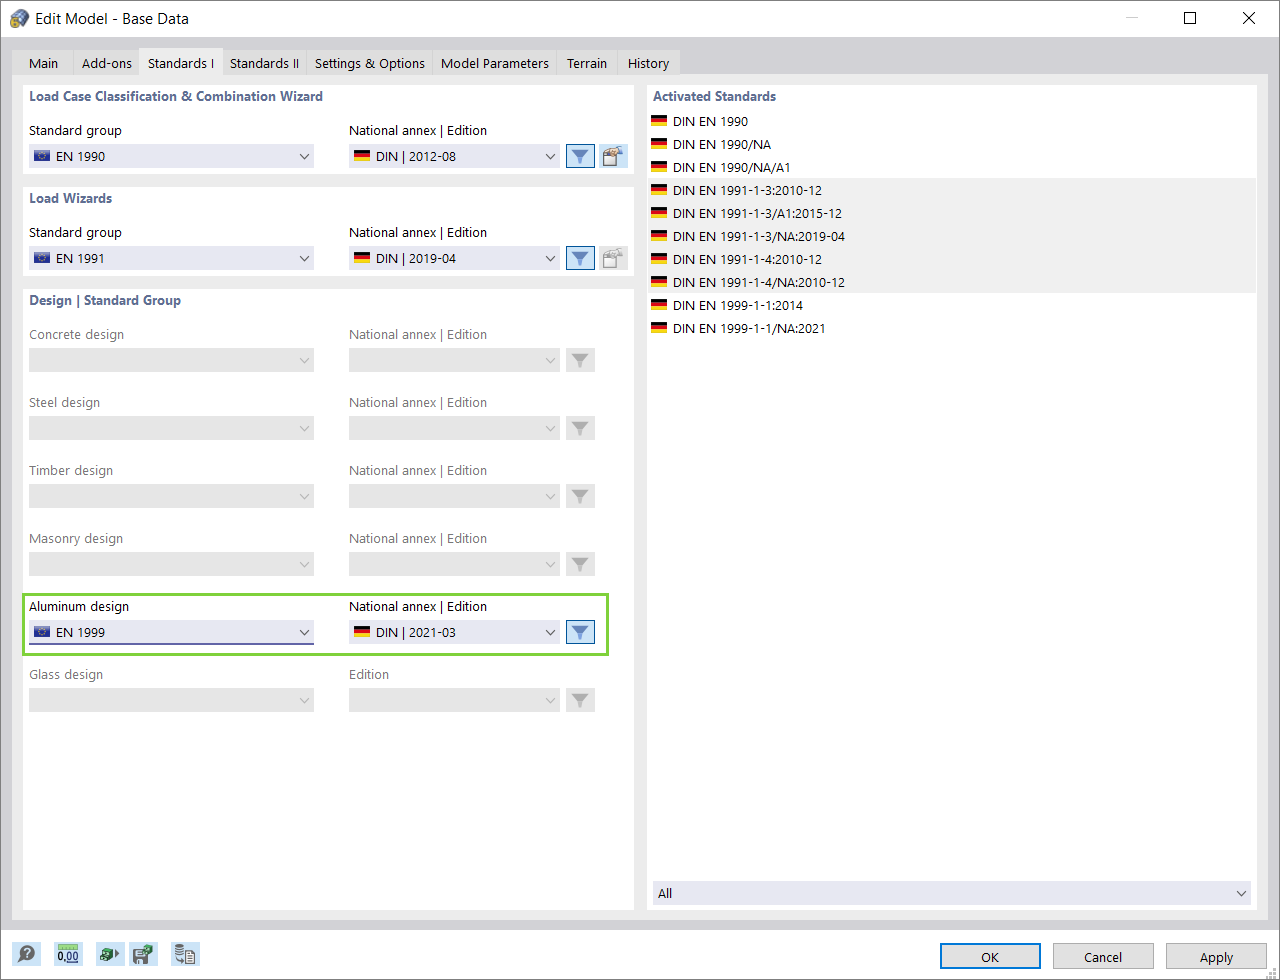The width and height of the screenshot is (1280, 980).
Task: Toggle filter icon for Aluminum design annex
Action: tap(580, 632)
